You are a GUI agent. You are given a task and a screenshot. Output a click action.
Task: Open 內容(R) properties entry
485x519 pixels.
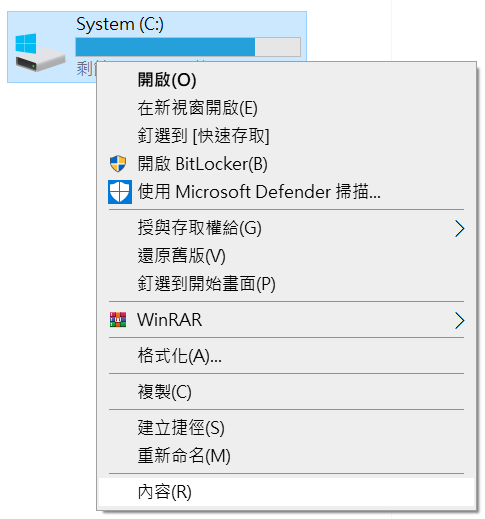point(287,492)
